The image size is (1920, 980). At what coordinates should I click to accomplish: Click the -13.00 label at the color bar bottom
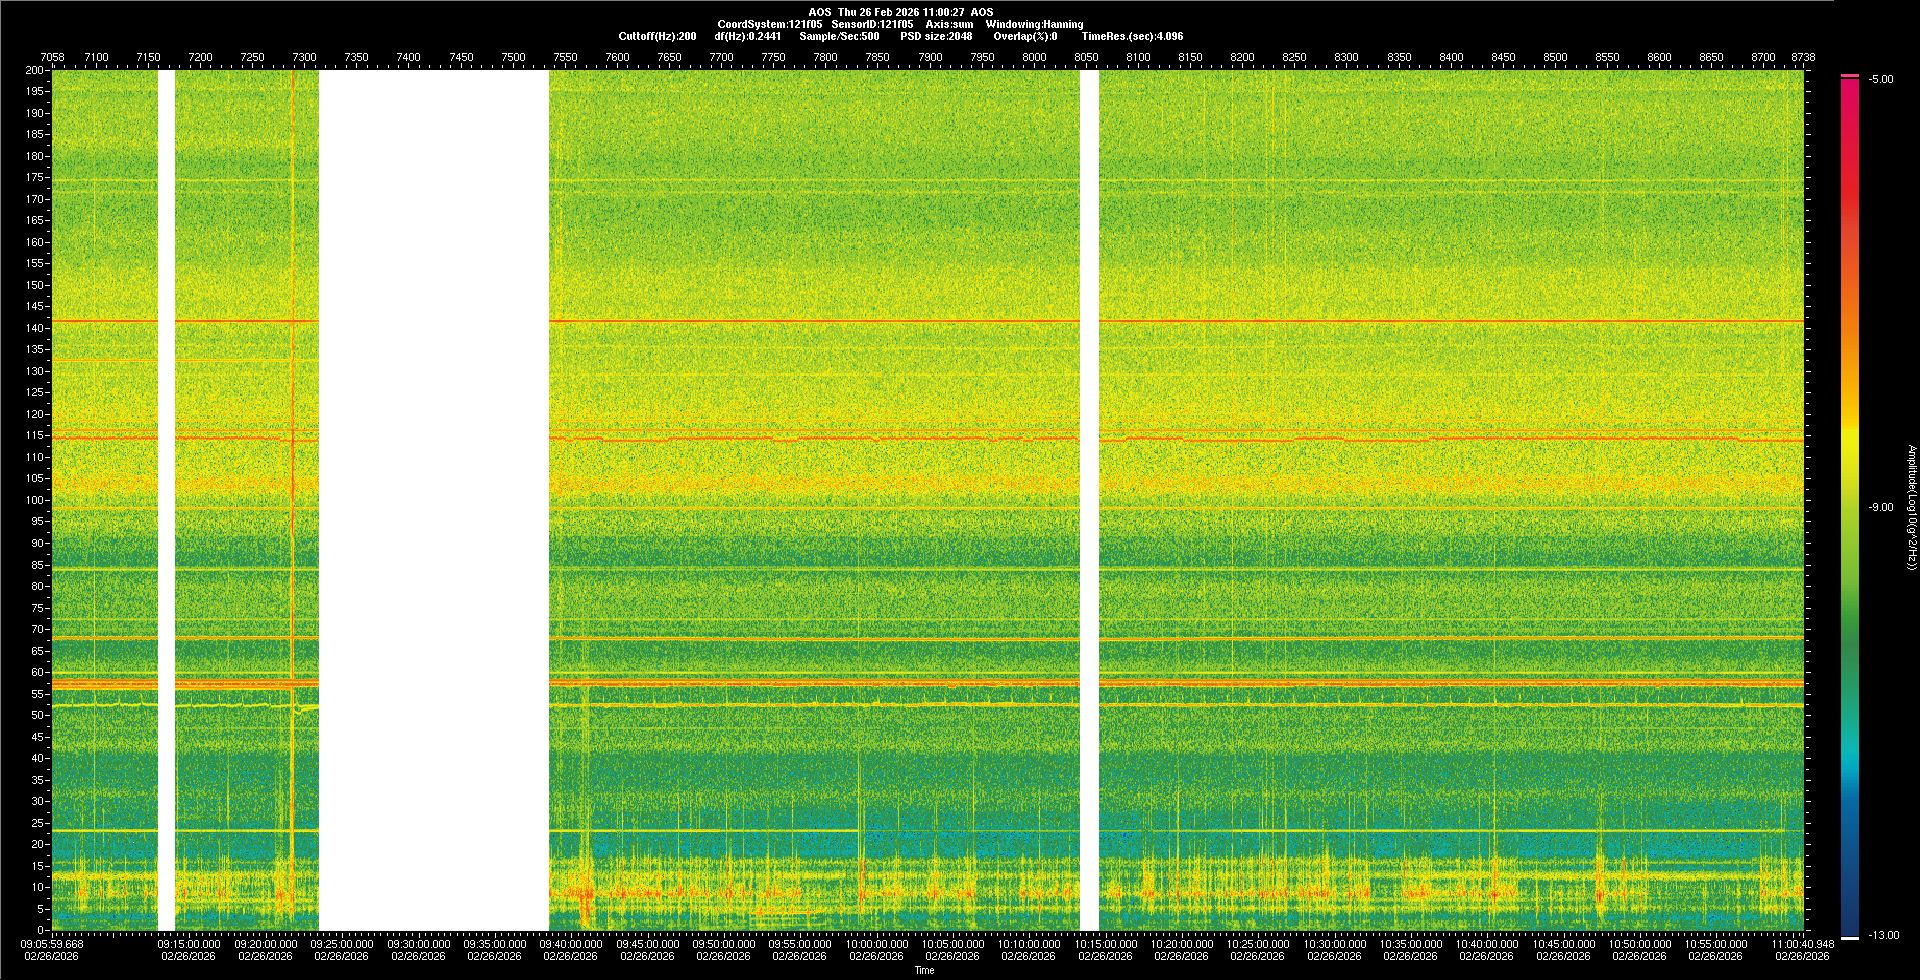pos(1883,936)
